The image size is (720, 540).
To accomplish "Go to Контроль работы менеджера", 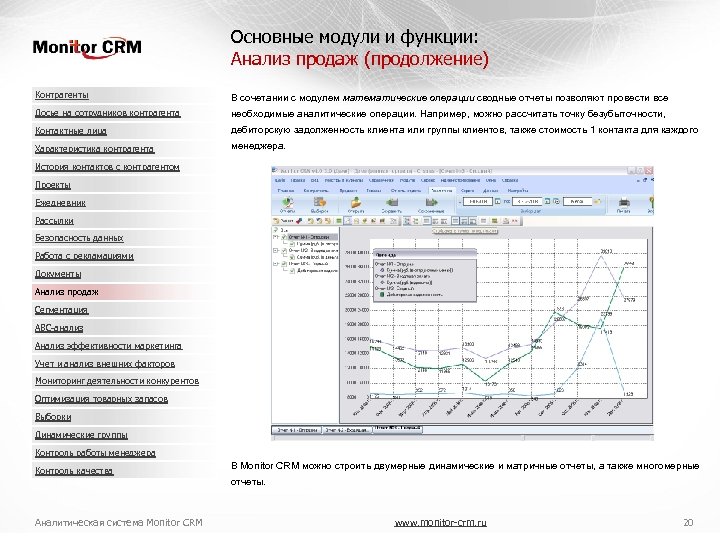I will tap(95, 452).
